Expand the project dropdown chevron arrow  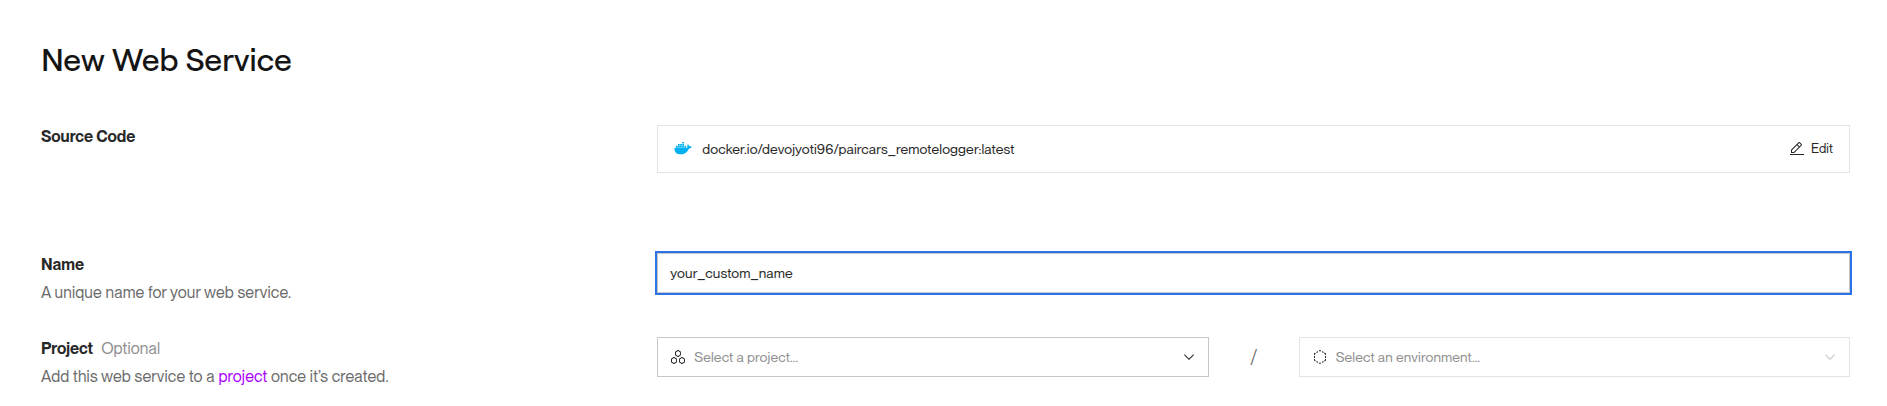1188,357
